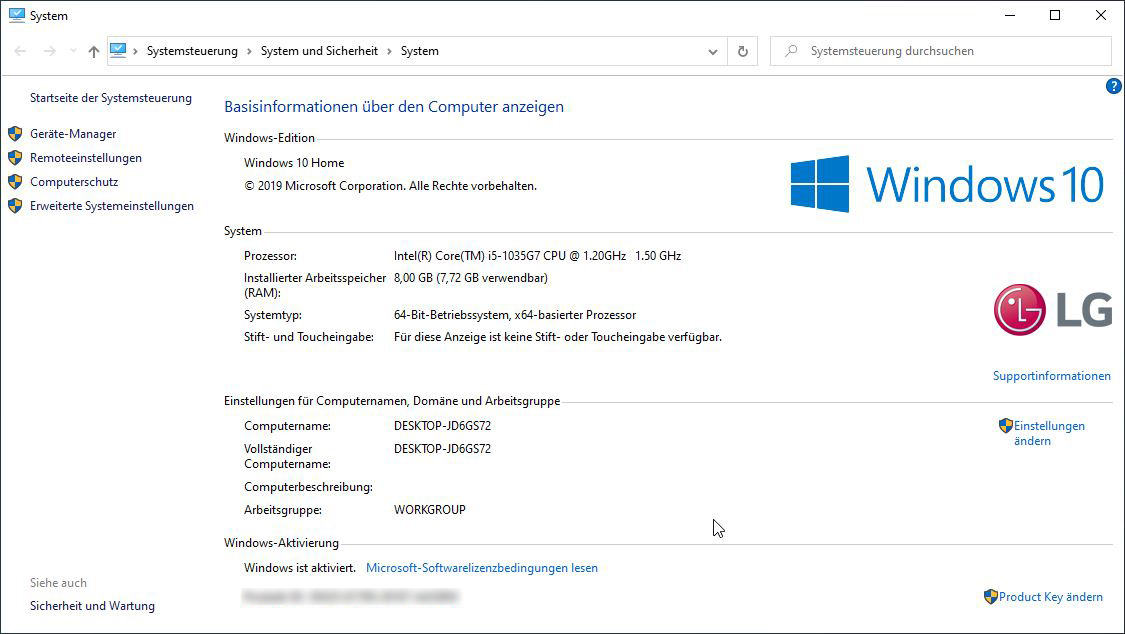The height and width of the screenshot is (634, 1125).
Task: Click the Systemsteuerung durchsuchen search field
Action: pos(941,51)
